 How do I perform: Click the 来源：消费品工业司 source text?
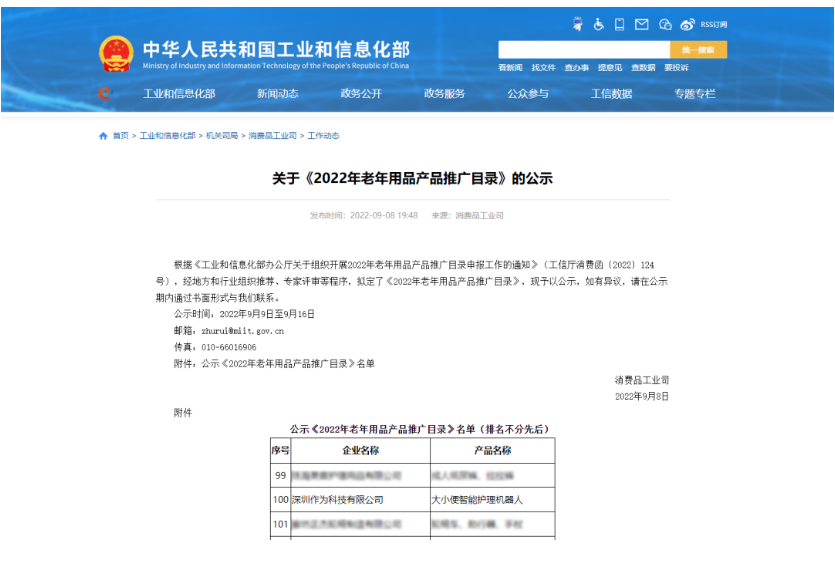click(468, 216)
